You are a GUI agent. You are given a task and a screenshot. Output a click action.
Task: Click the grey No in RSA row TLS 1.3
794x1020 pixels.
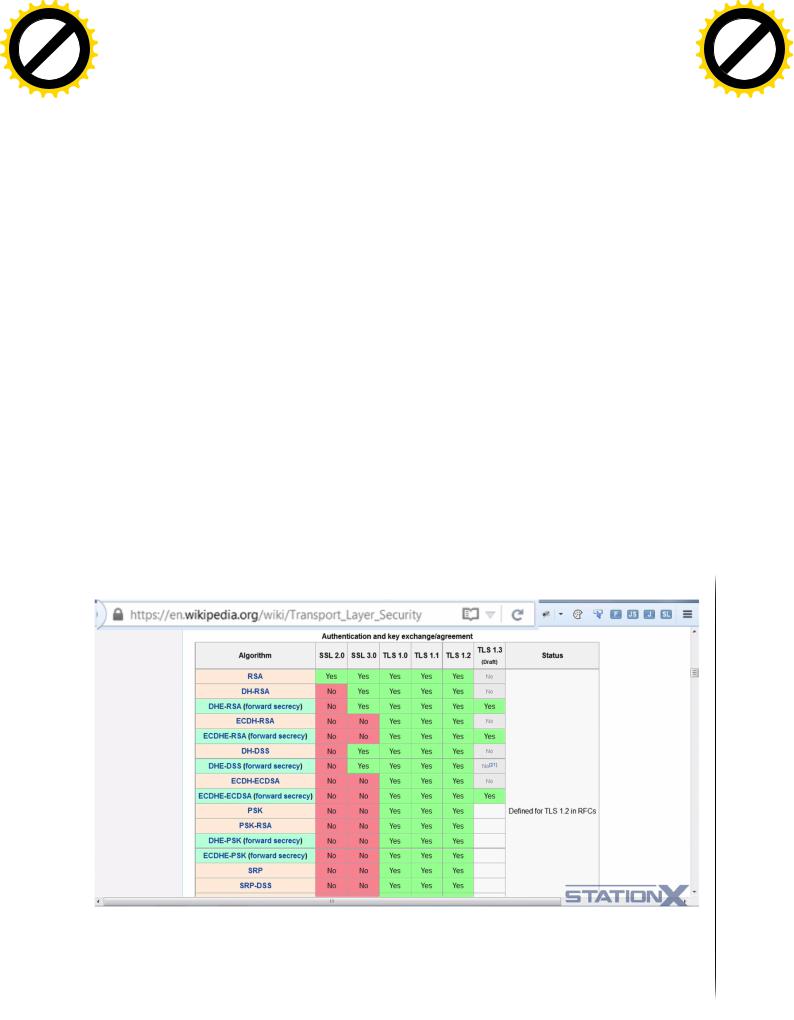(x=490, y=677)
